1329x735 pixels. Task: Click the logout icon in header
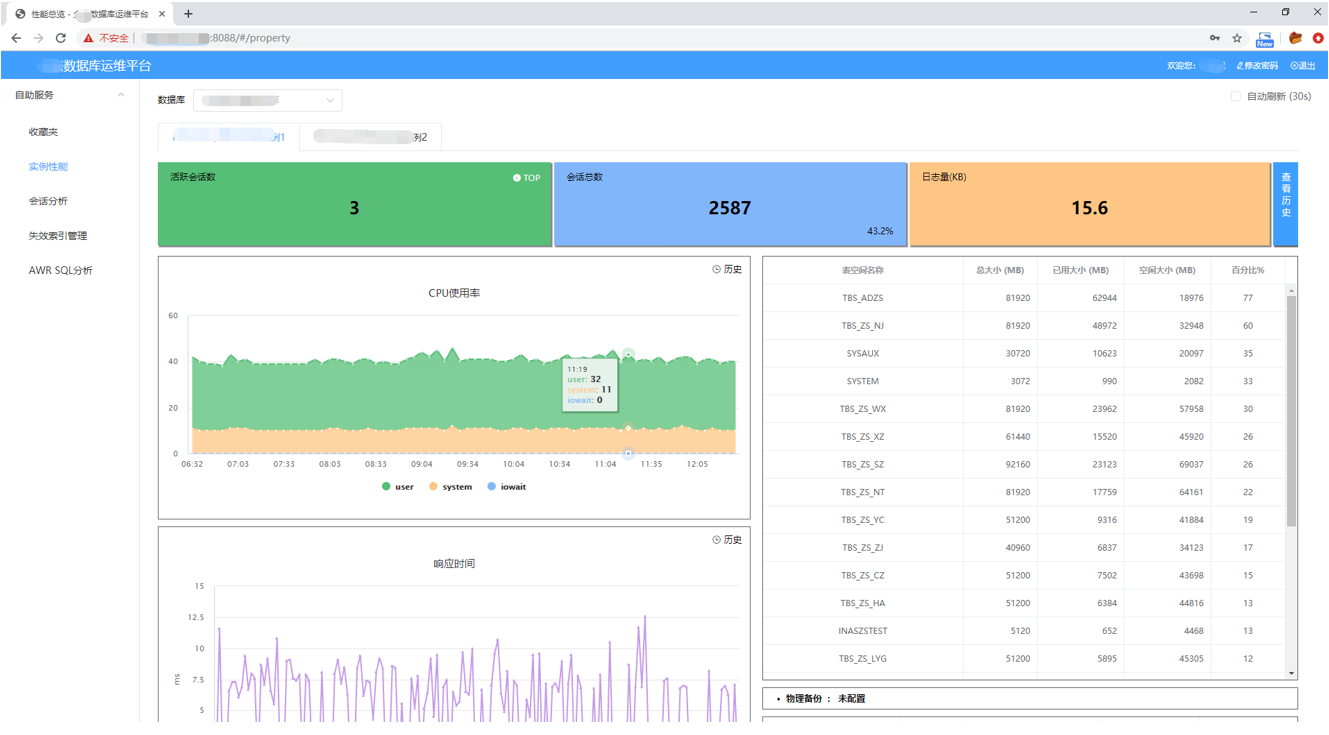tap(1294, 66)
